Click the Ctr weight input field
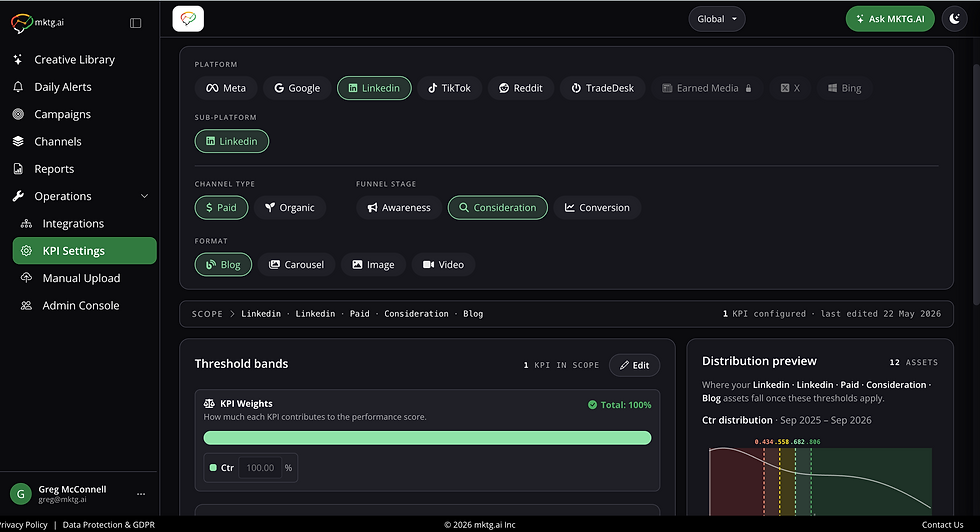 [260, 468]
